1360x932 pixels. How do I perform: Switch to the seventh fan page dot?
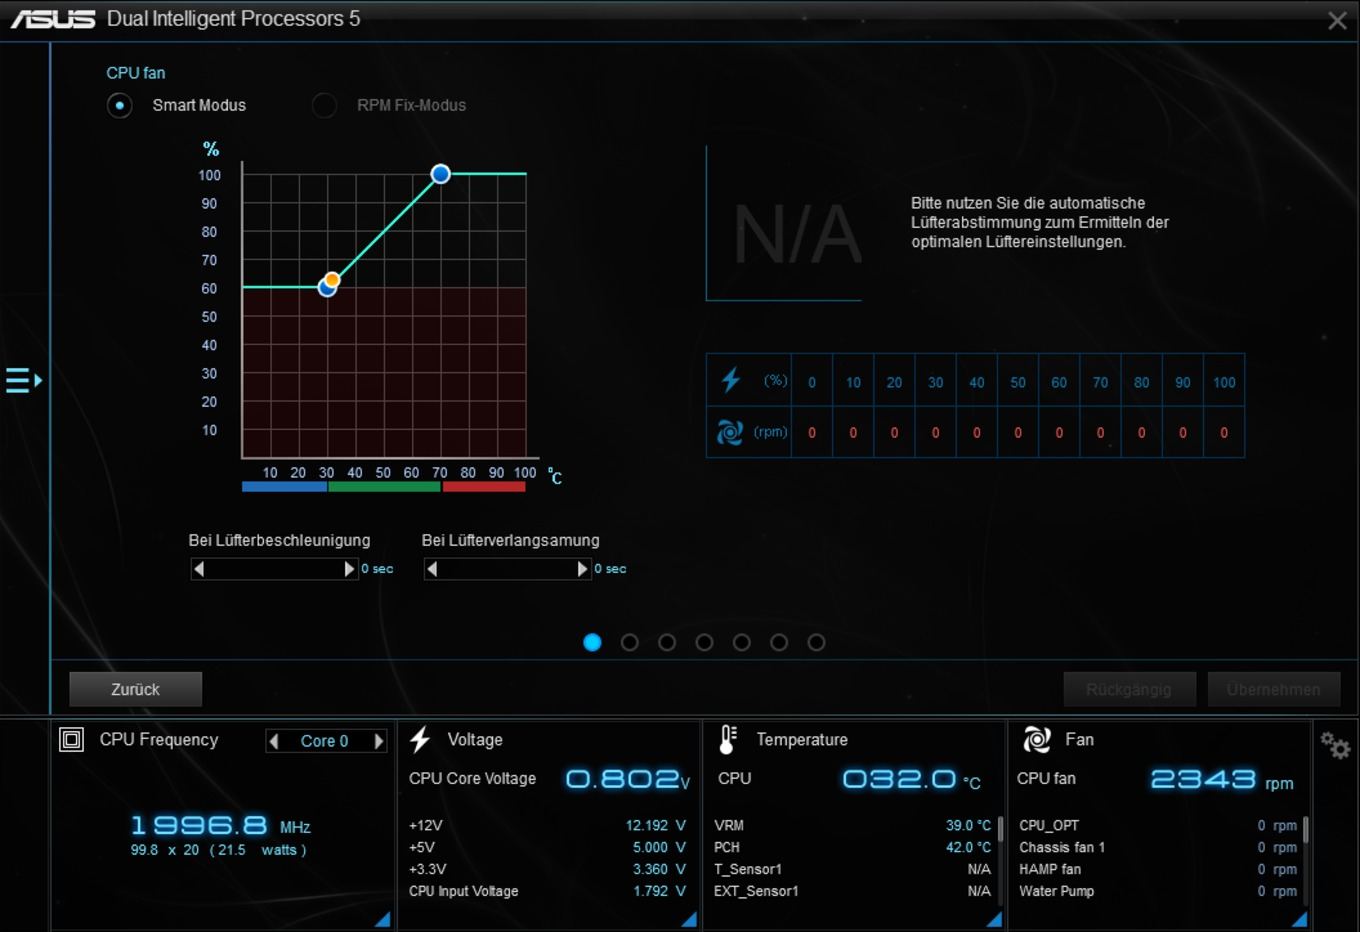click(x=816, y=642)
